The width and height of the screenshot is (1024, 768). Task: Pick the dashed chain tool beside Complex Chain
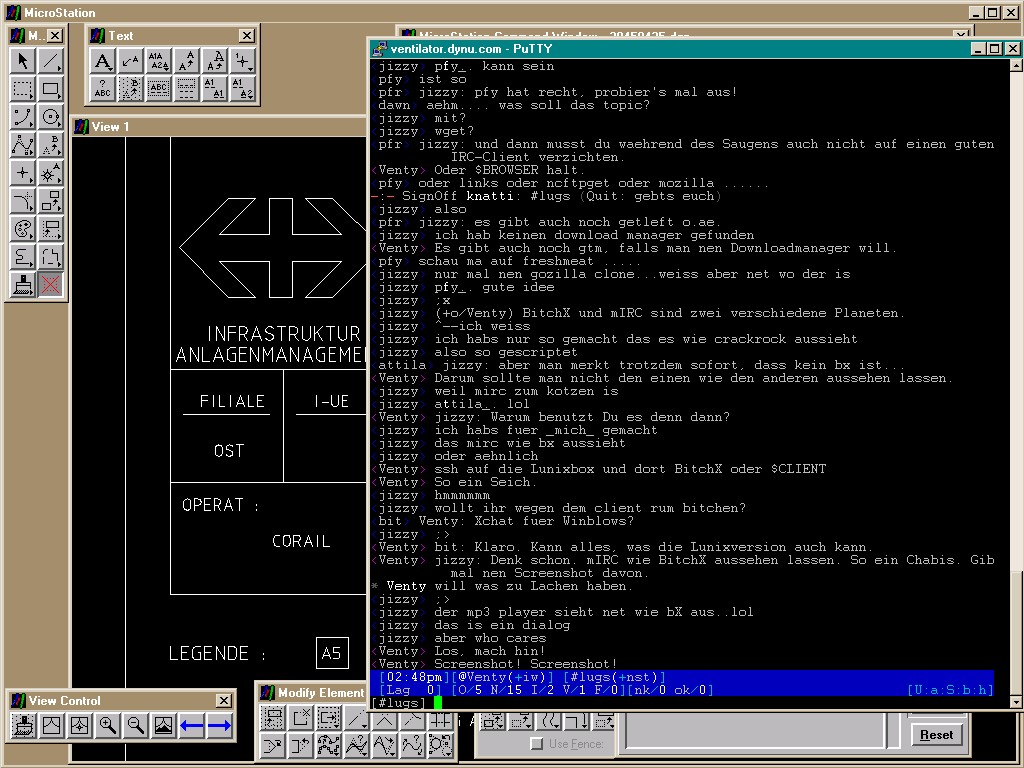(x=50, y=257)
